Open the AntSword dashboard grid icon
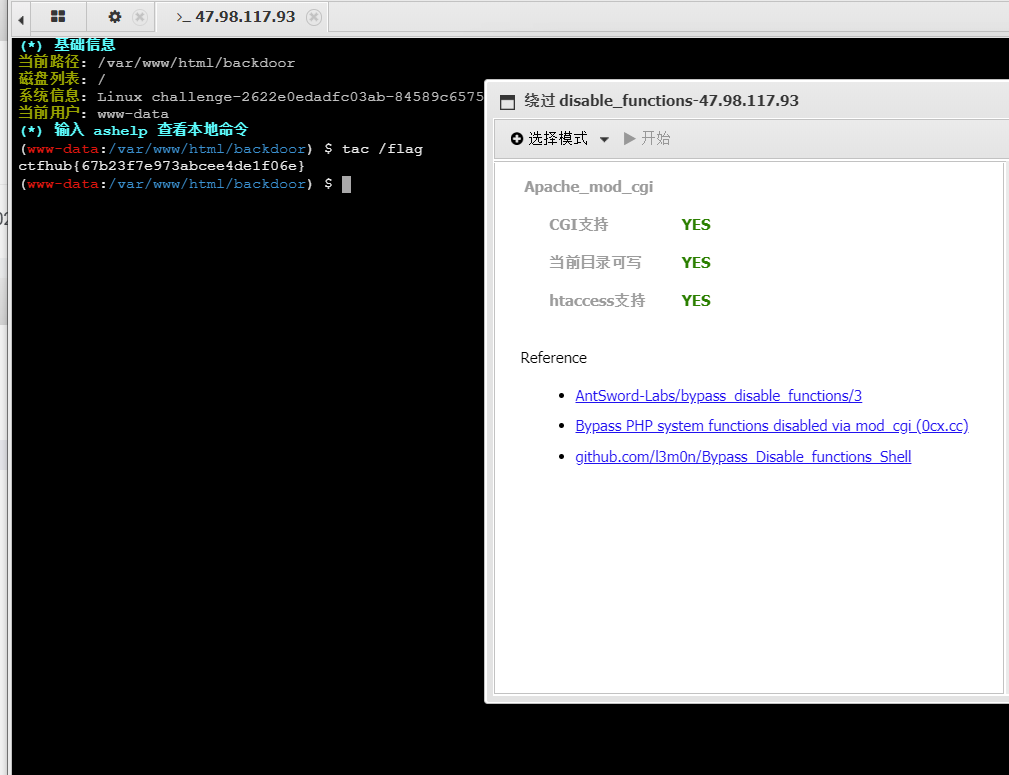The image size is (1009, 775). click(56, 17)
